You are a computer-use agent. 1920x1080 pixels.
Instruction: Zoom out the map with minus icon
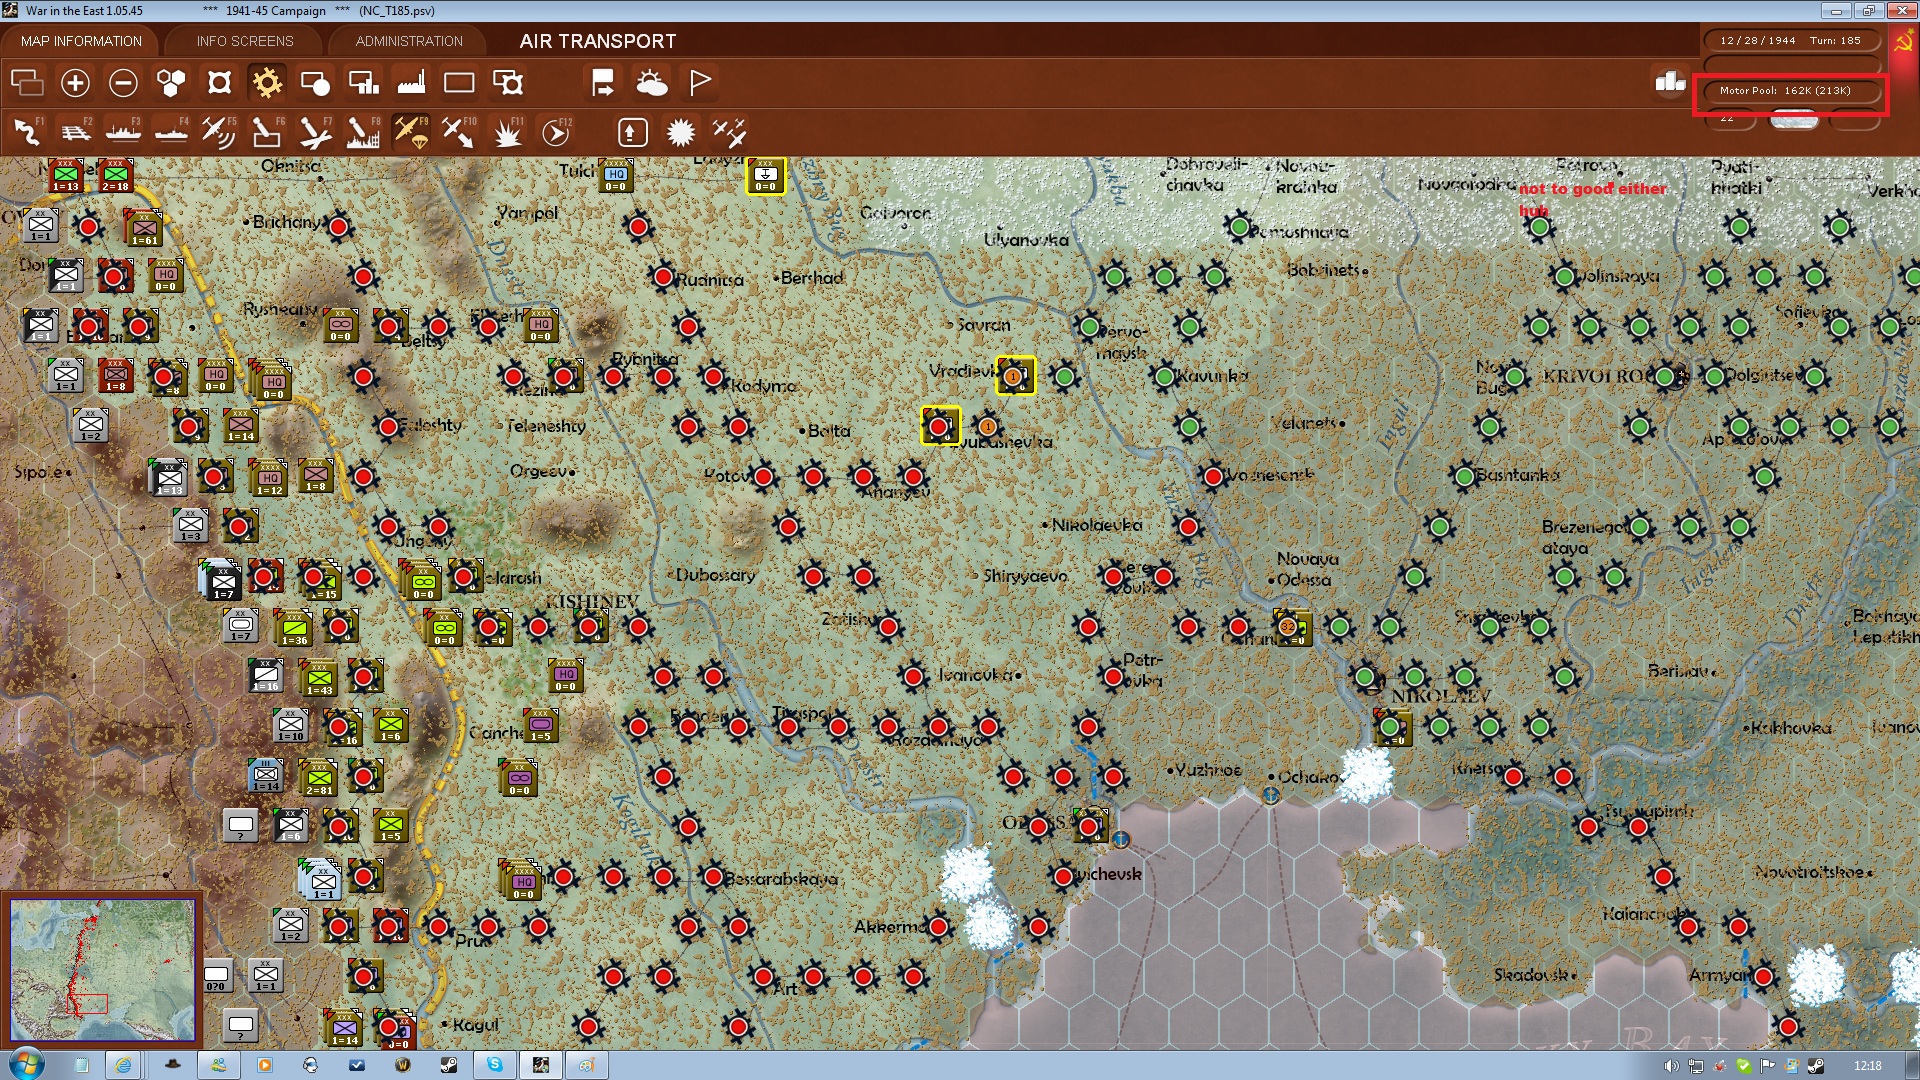tap(123, 83)
